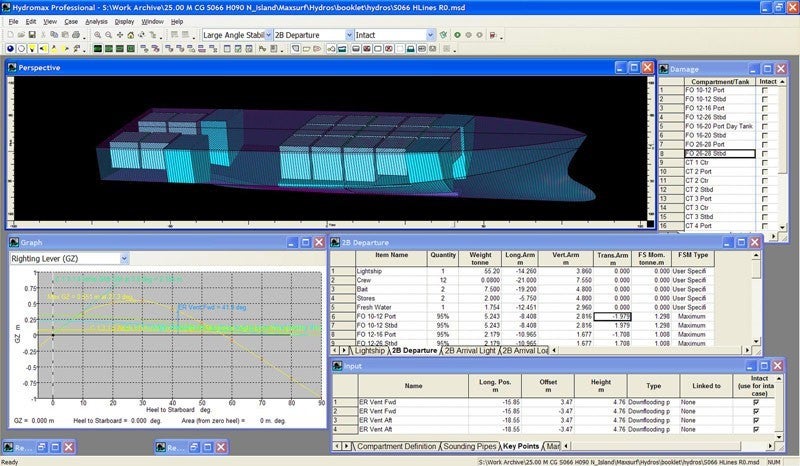Toggle Intact checkbox for CT 1 Ctr
800x466 pixels.
[764, 163]
